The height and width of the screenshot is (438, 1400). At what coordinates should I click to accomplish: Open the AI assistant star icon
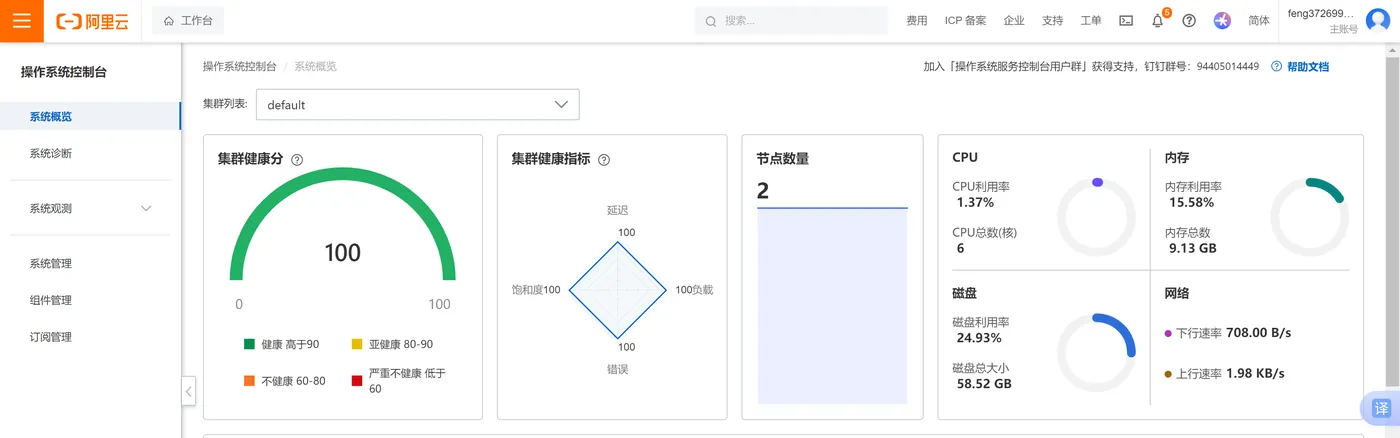click(x=1222, y=20)
